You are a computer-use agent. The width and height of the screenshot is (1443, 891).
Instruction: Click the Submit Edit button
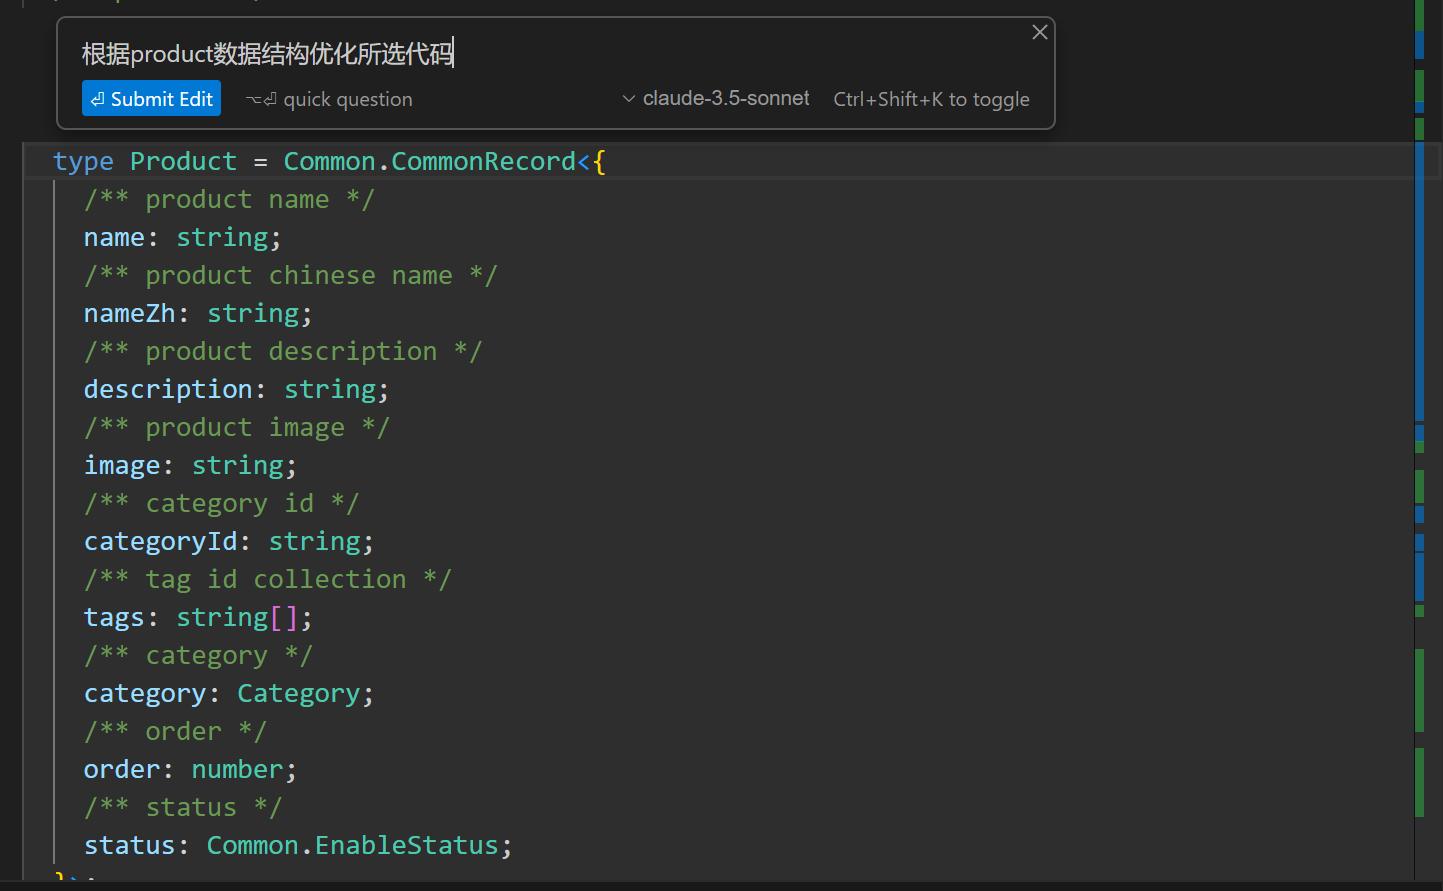(151, 99)
